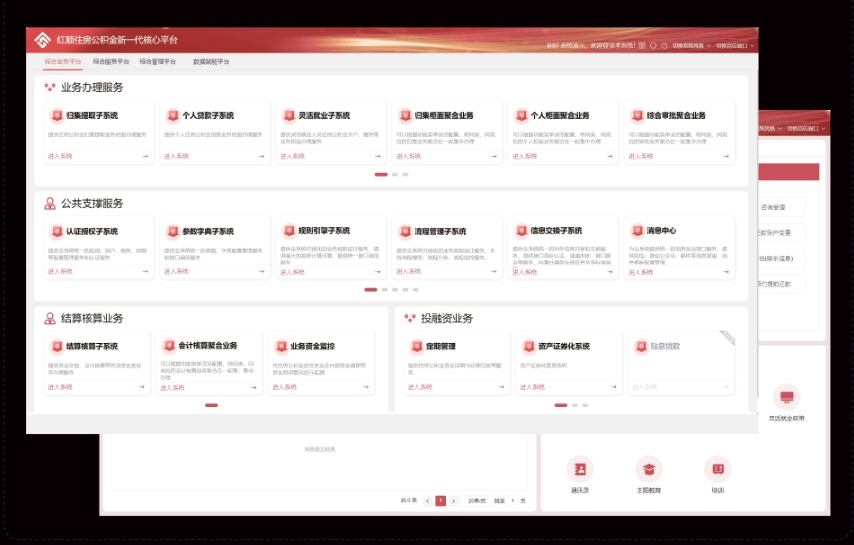Click the 跳至 page number input field
Viewport: 854px width, 545px height.
[514, 500]
